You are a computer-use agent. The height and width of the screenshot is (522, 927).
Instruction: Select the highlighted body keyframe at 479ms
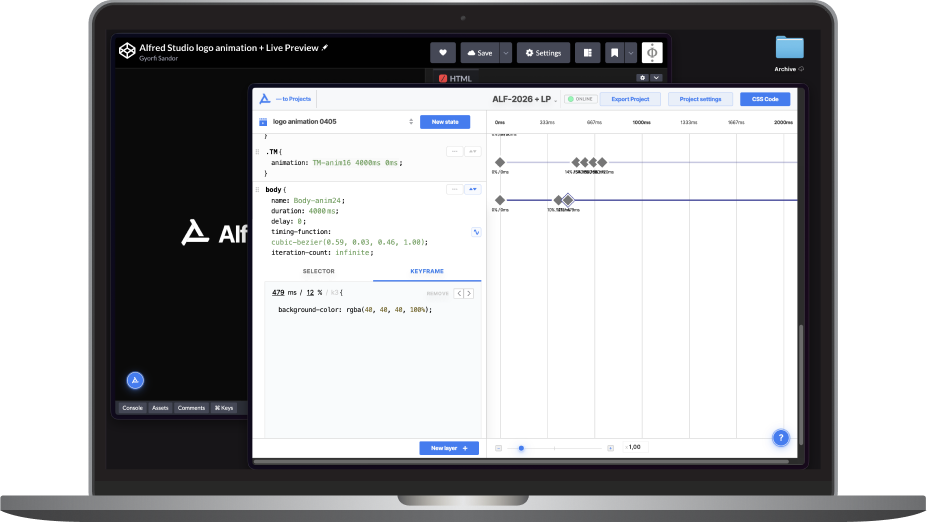click(x=568, y=200)
